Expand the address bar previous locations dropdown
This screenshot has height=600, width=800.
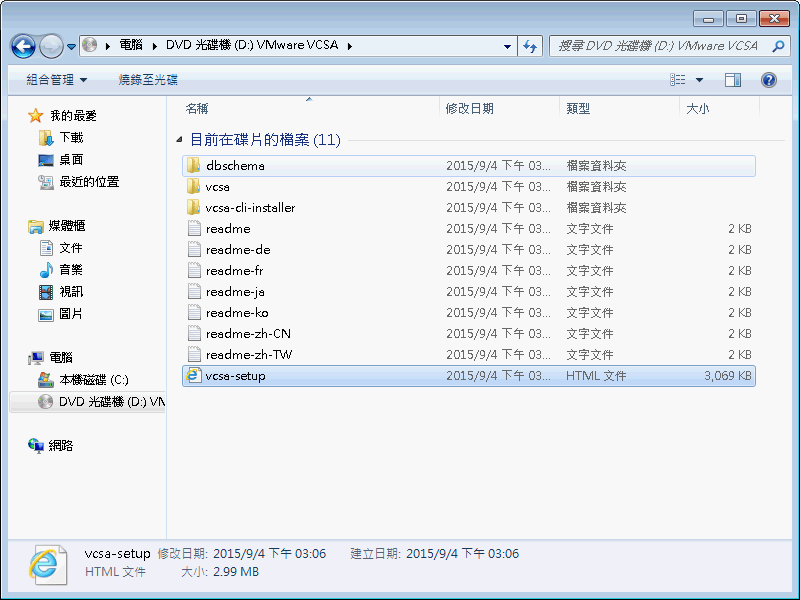(507, 46)
